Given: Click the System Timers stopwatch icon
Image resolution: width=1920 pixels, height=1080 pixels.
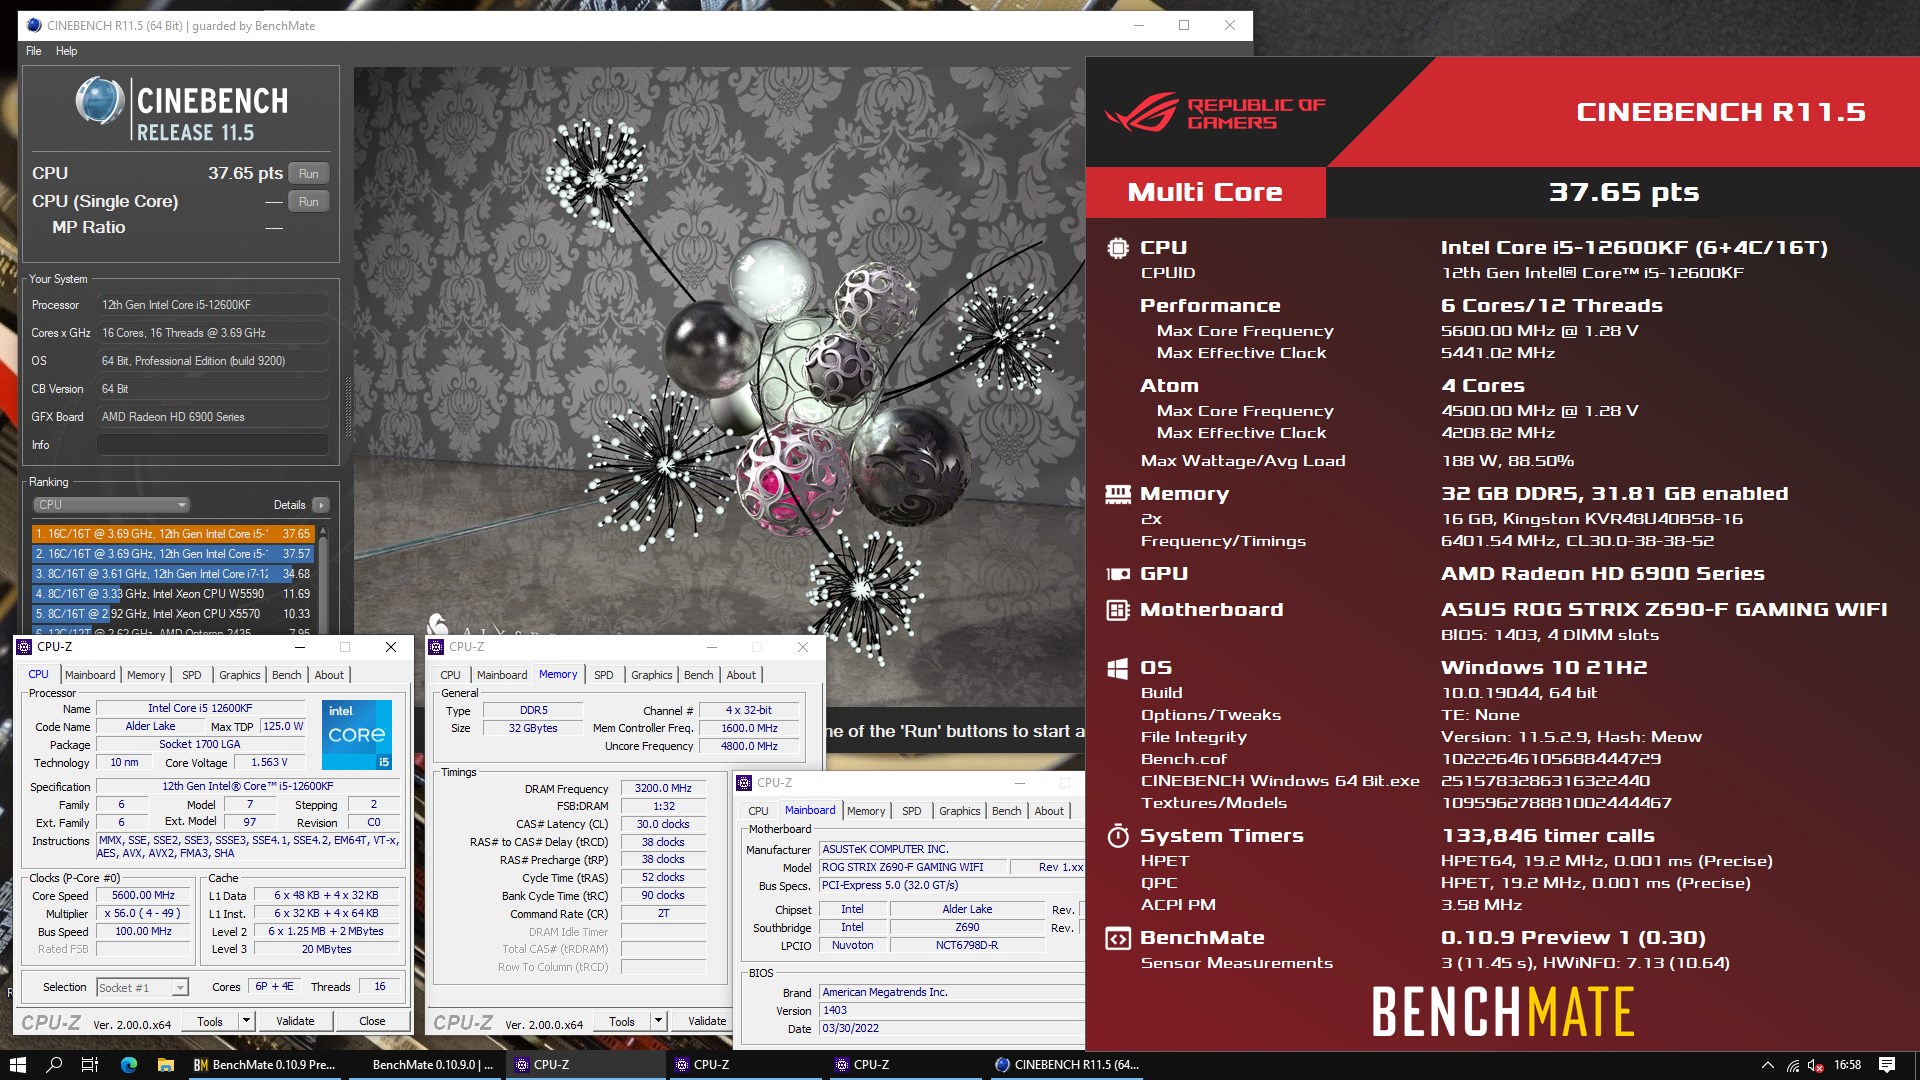Looking at the screenshot, I should (x=1118, y=836).
